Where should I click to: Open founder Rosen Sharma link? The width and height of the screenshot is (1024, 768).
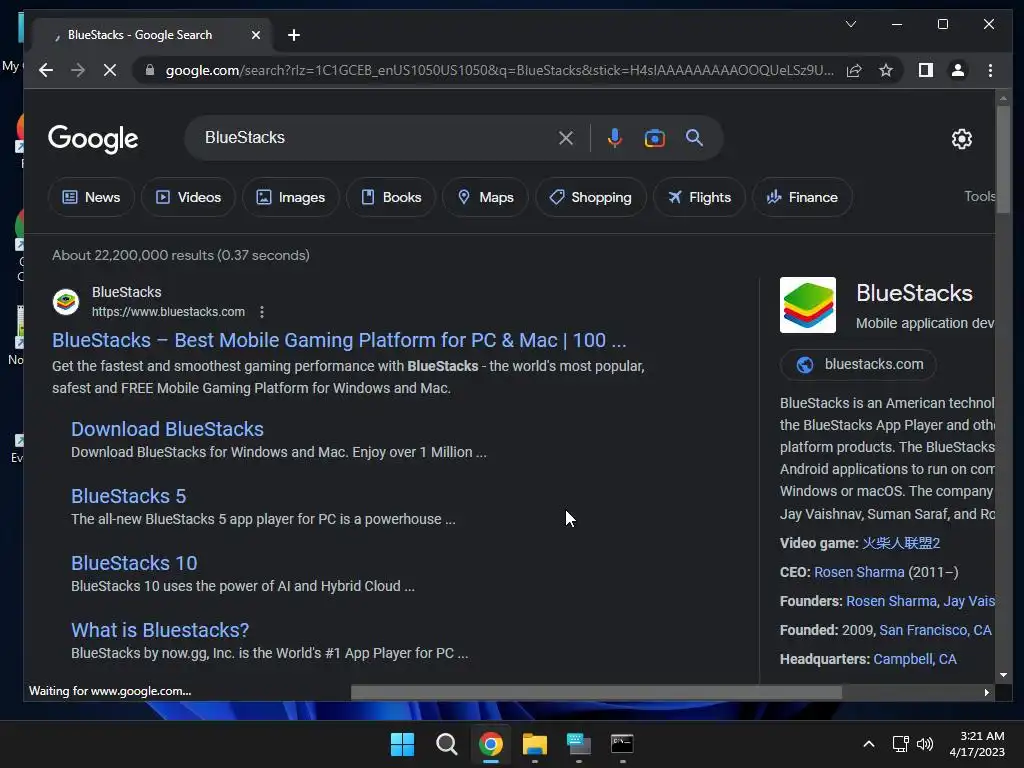(x=891, y=601)
